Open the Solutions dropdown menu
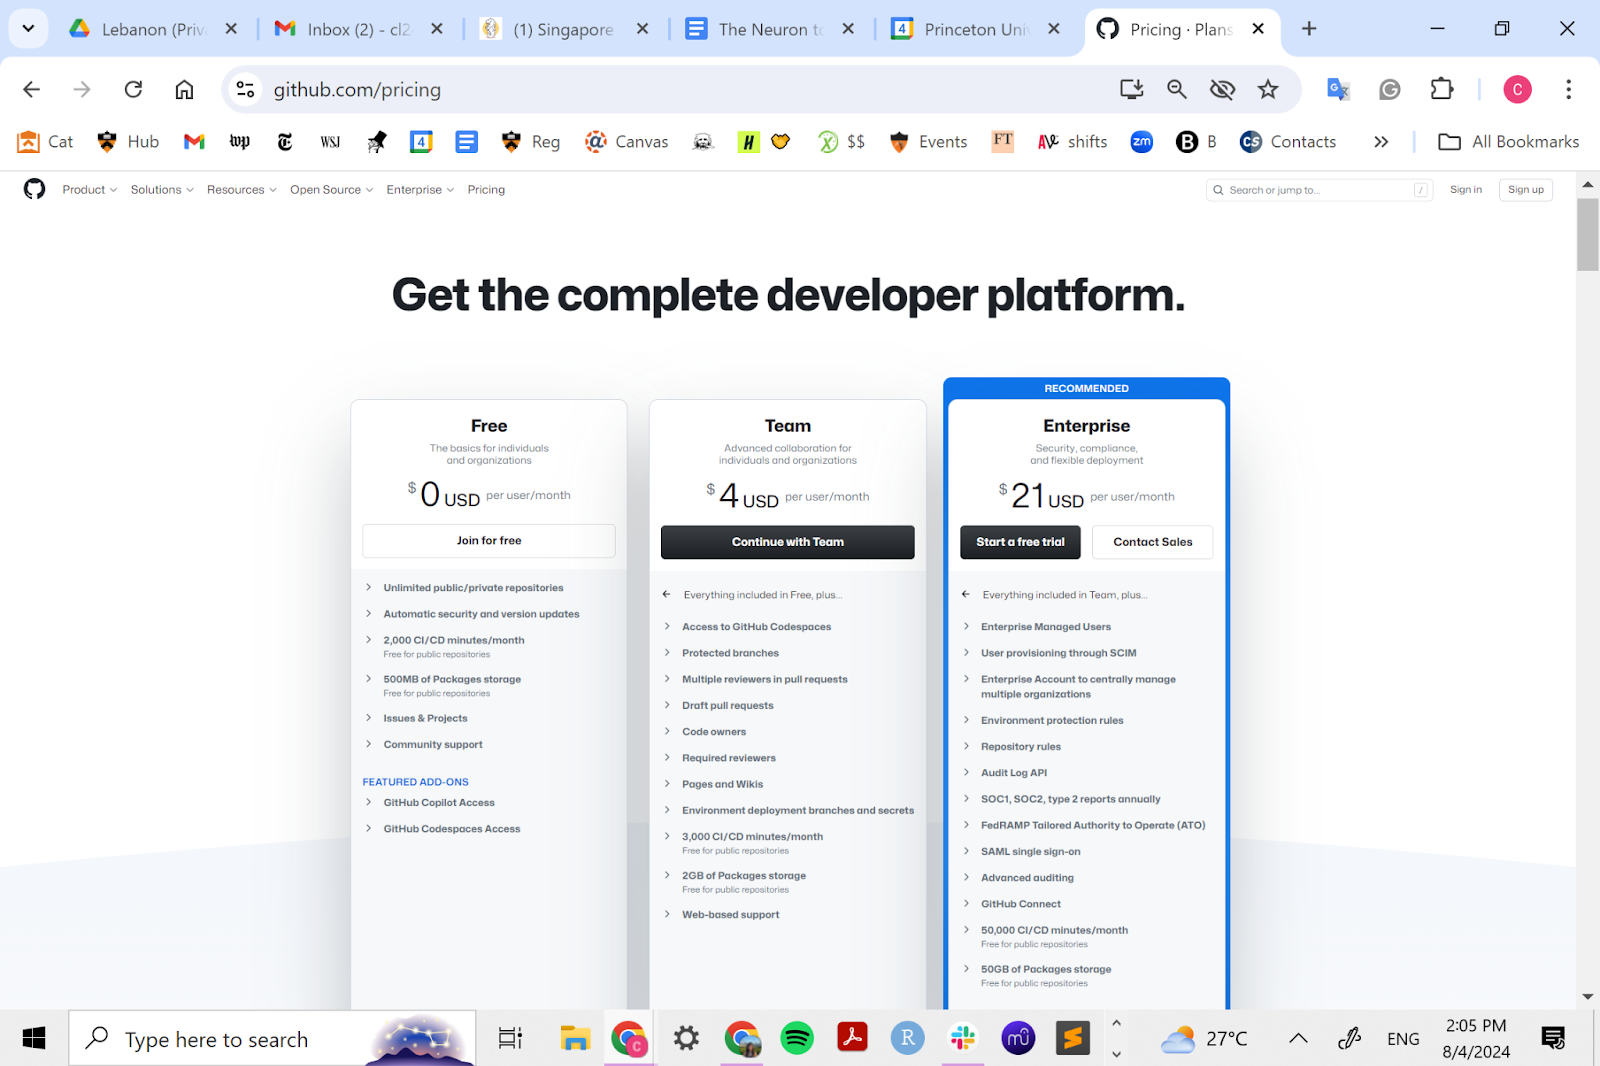Screen dimensions: 1600x1066 click(x=162, y=190)
